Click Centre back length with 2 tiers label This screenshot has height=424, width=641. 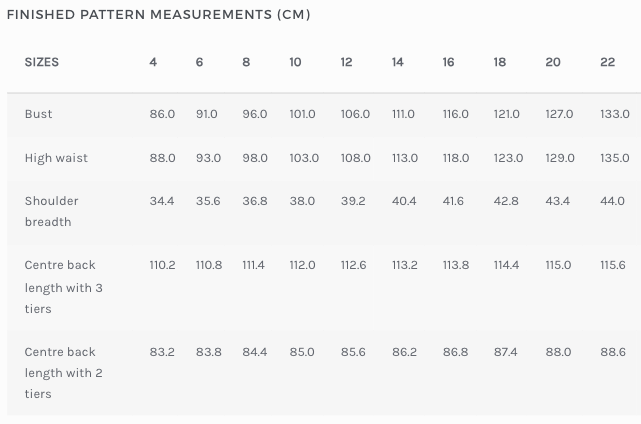pos(63,372)
